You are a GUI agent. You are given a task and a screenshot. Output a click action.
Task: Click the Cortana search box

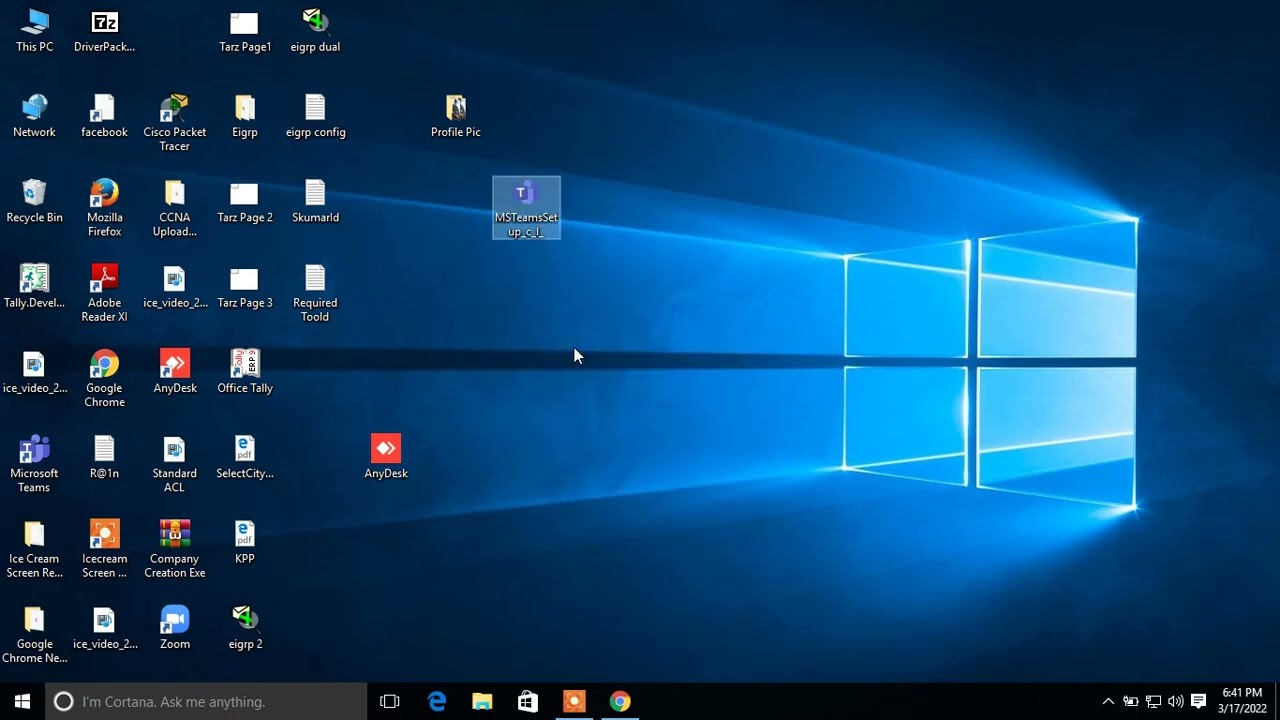tap(206, 701)
